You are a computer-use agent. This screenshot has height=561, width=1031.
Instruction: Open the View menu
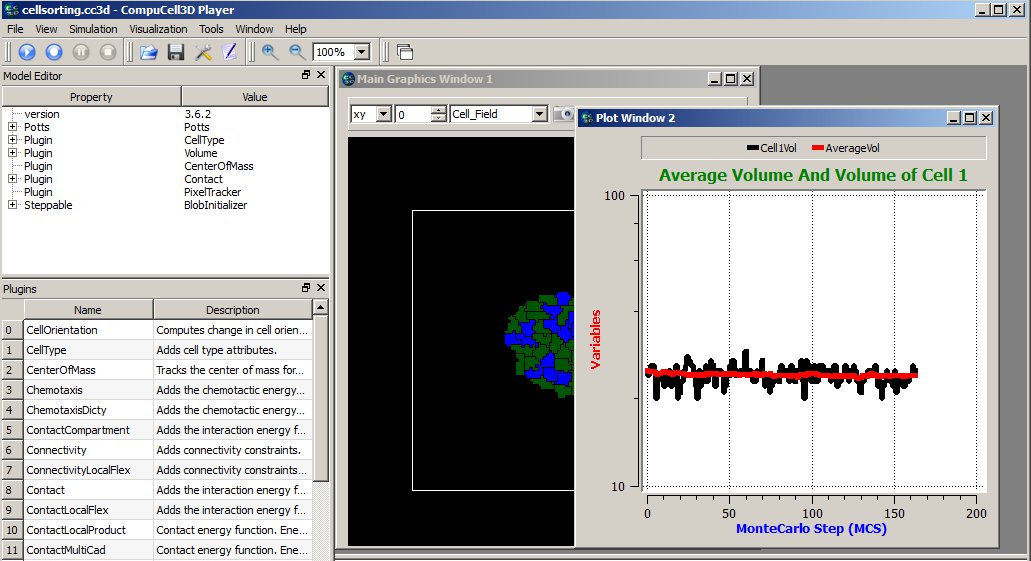point(46,29)
